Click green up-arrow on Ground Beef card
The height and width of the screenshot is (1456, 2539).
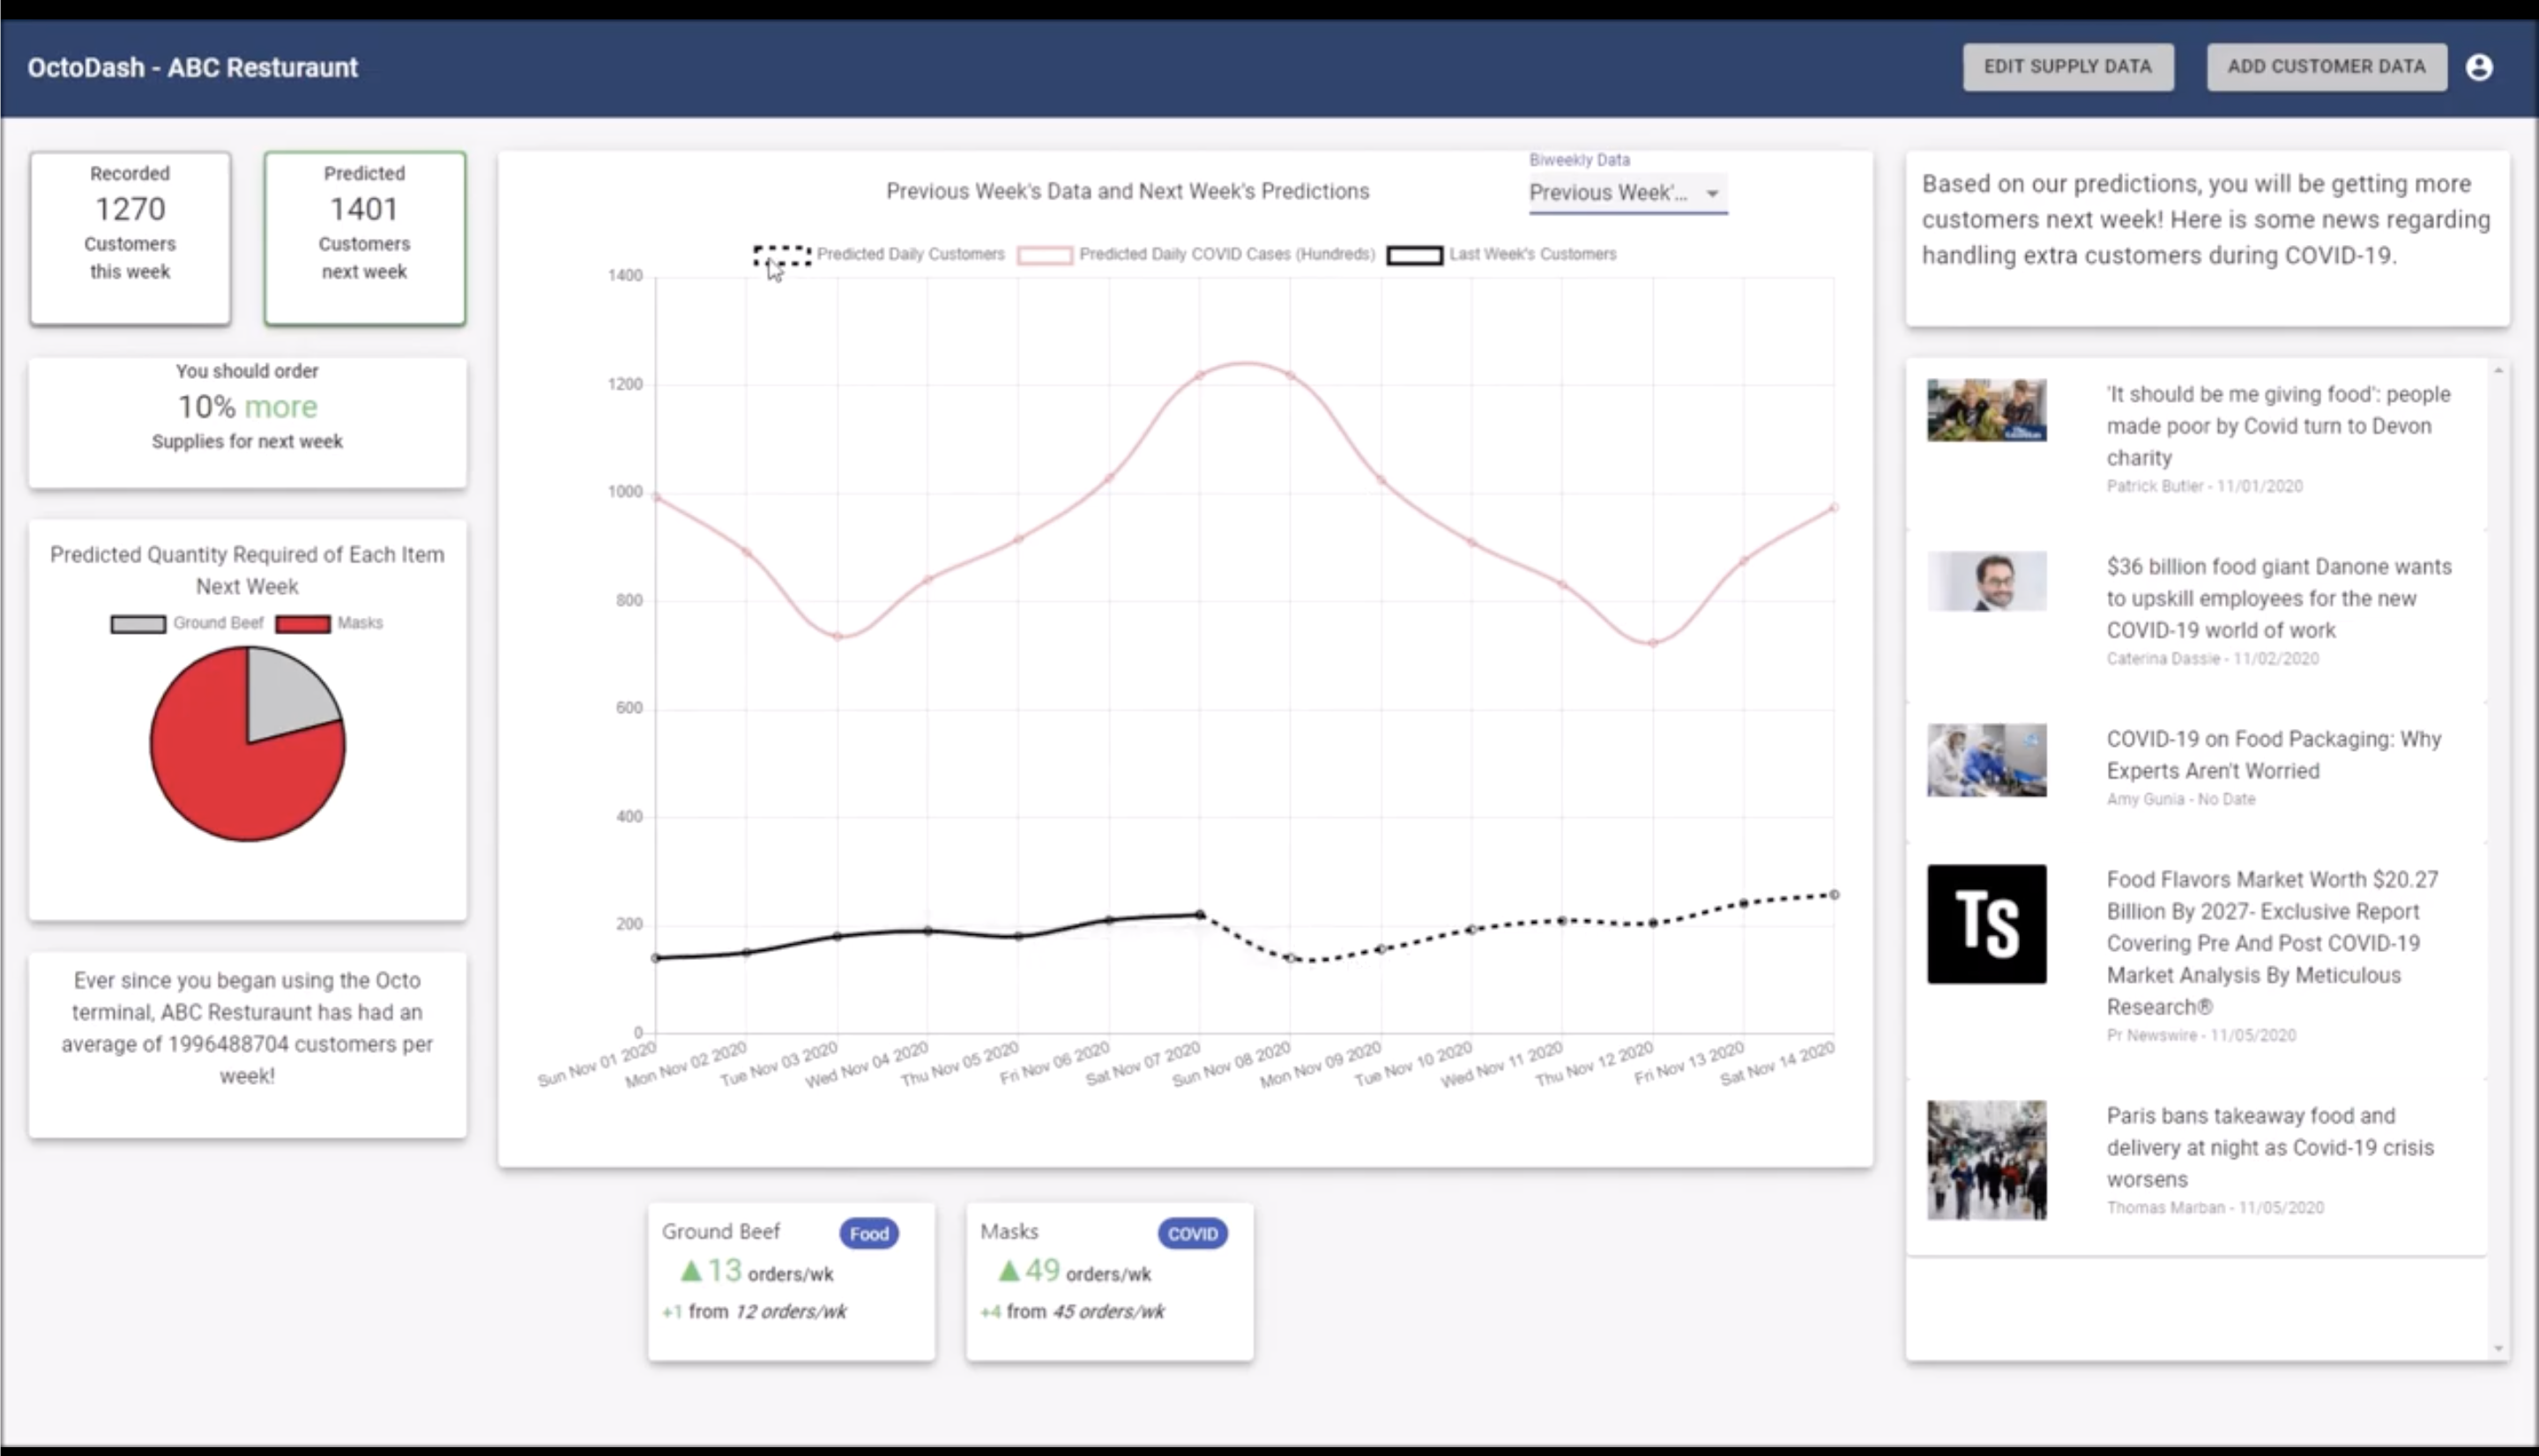[690, 1271]
